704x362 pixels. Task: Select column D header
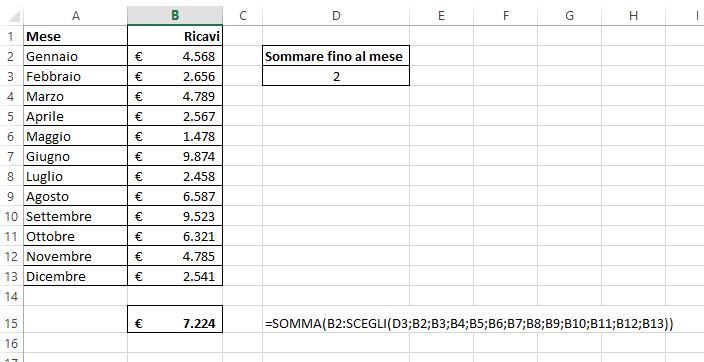coord(336,15)
